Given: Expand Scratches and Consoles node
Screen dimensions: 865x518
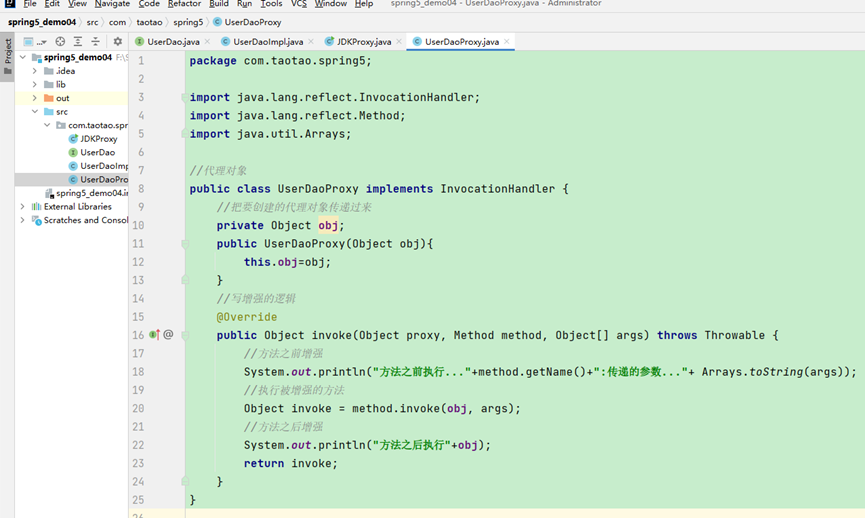Looking at the screenshot, I should (23, 220).
